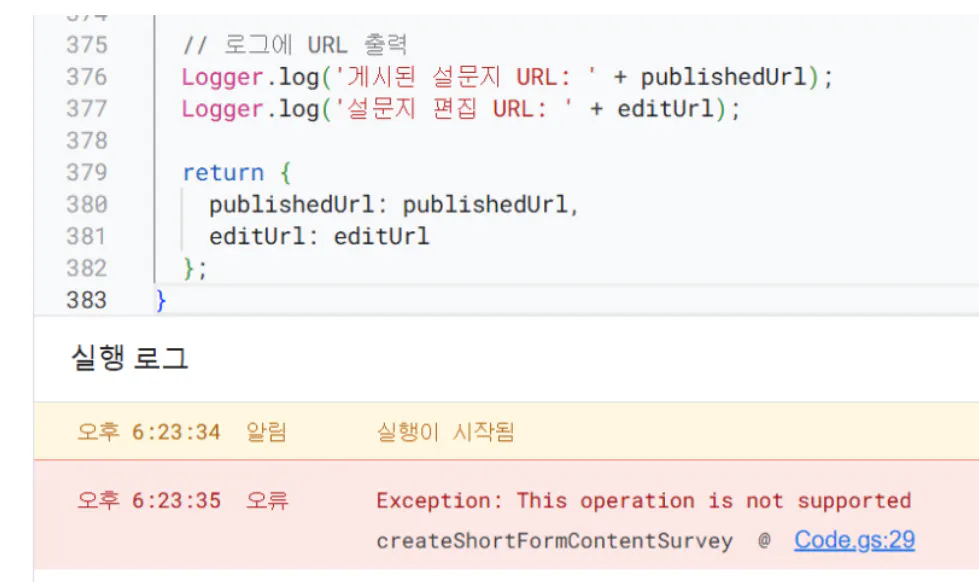The width and height of the screenshot is (979, 582).
Task: Click the 'publishedUrl: publishedUrl,' property line
Action: (x=394, y=205)
